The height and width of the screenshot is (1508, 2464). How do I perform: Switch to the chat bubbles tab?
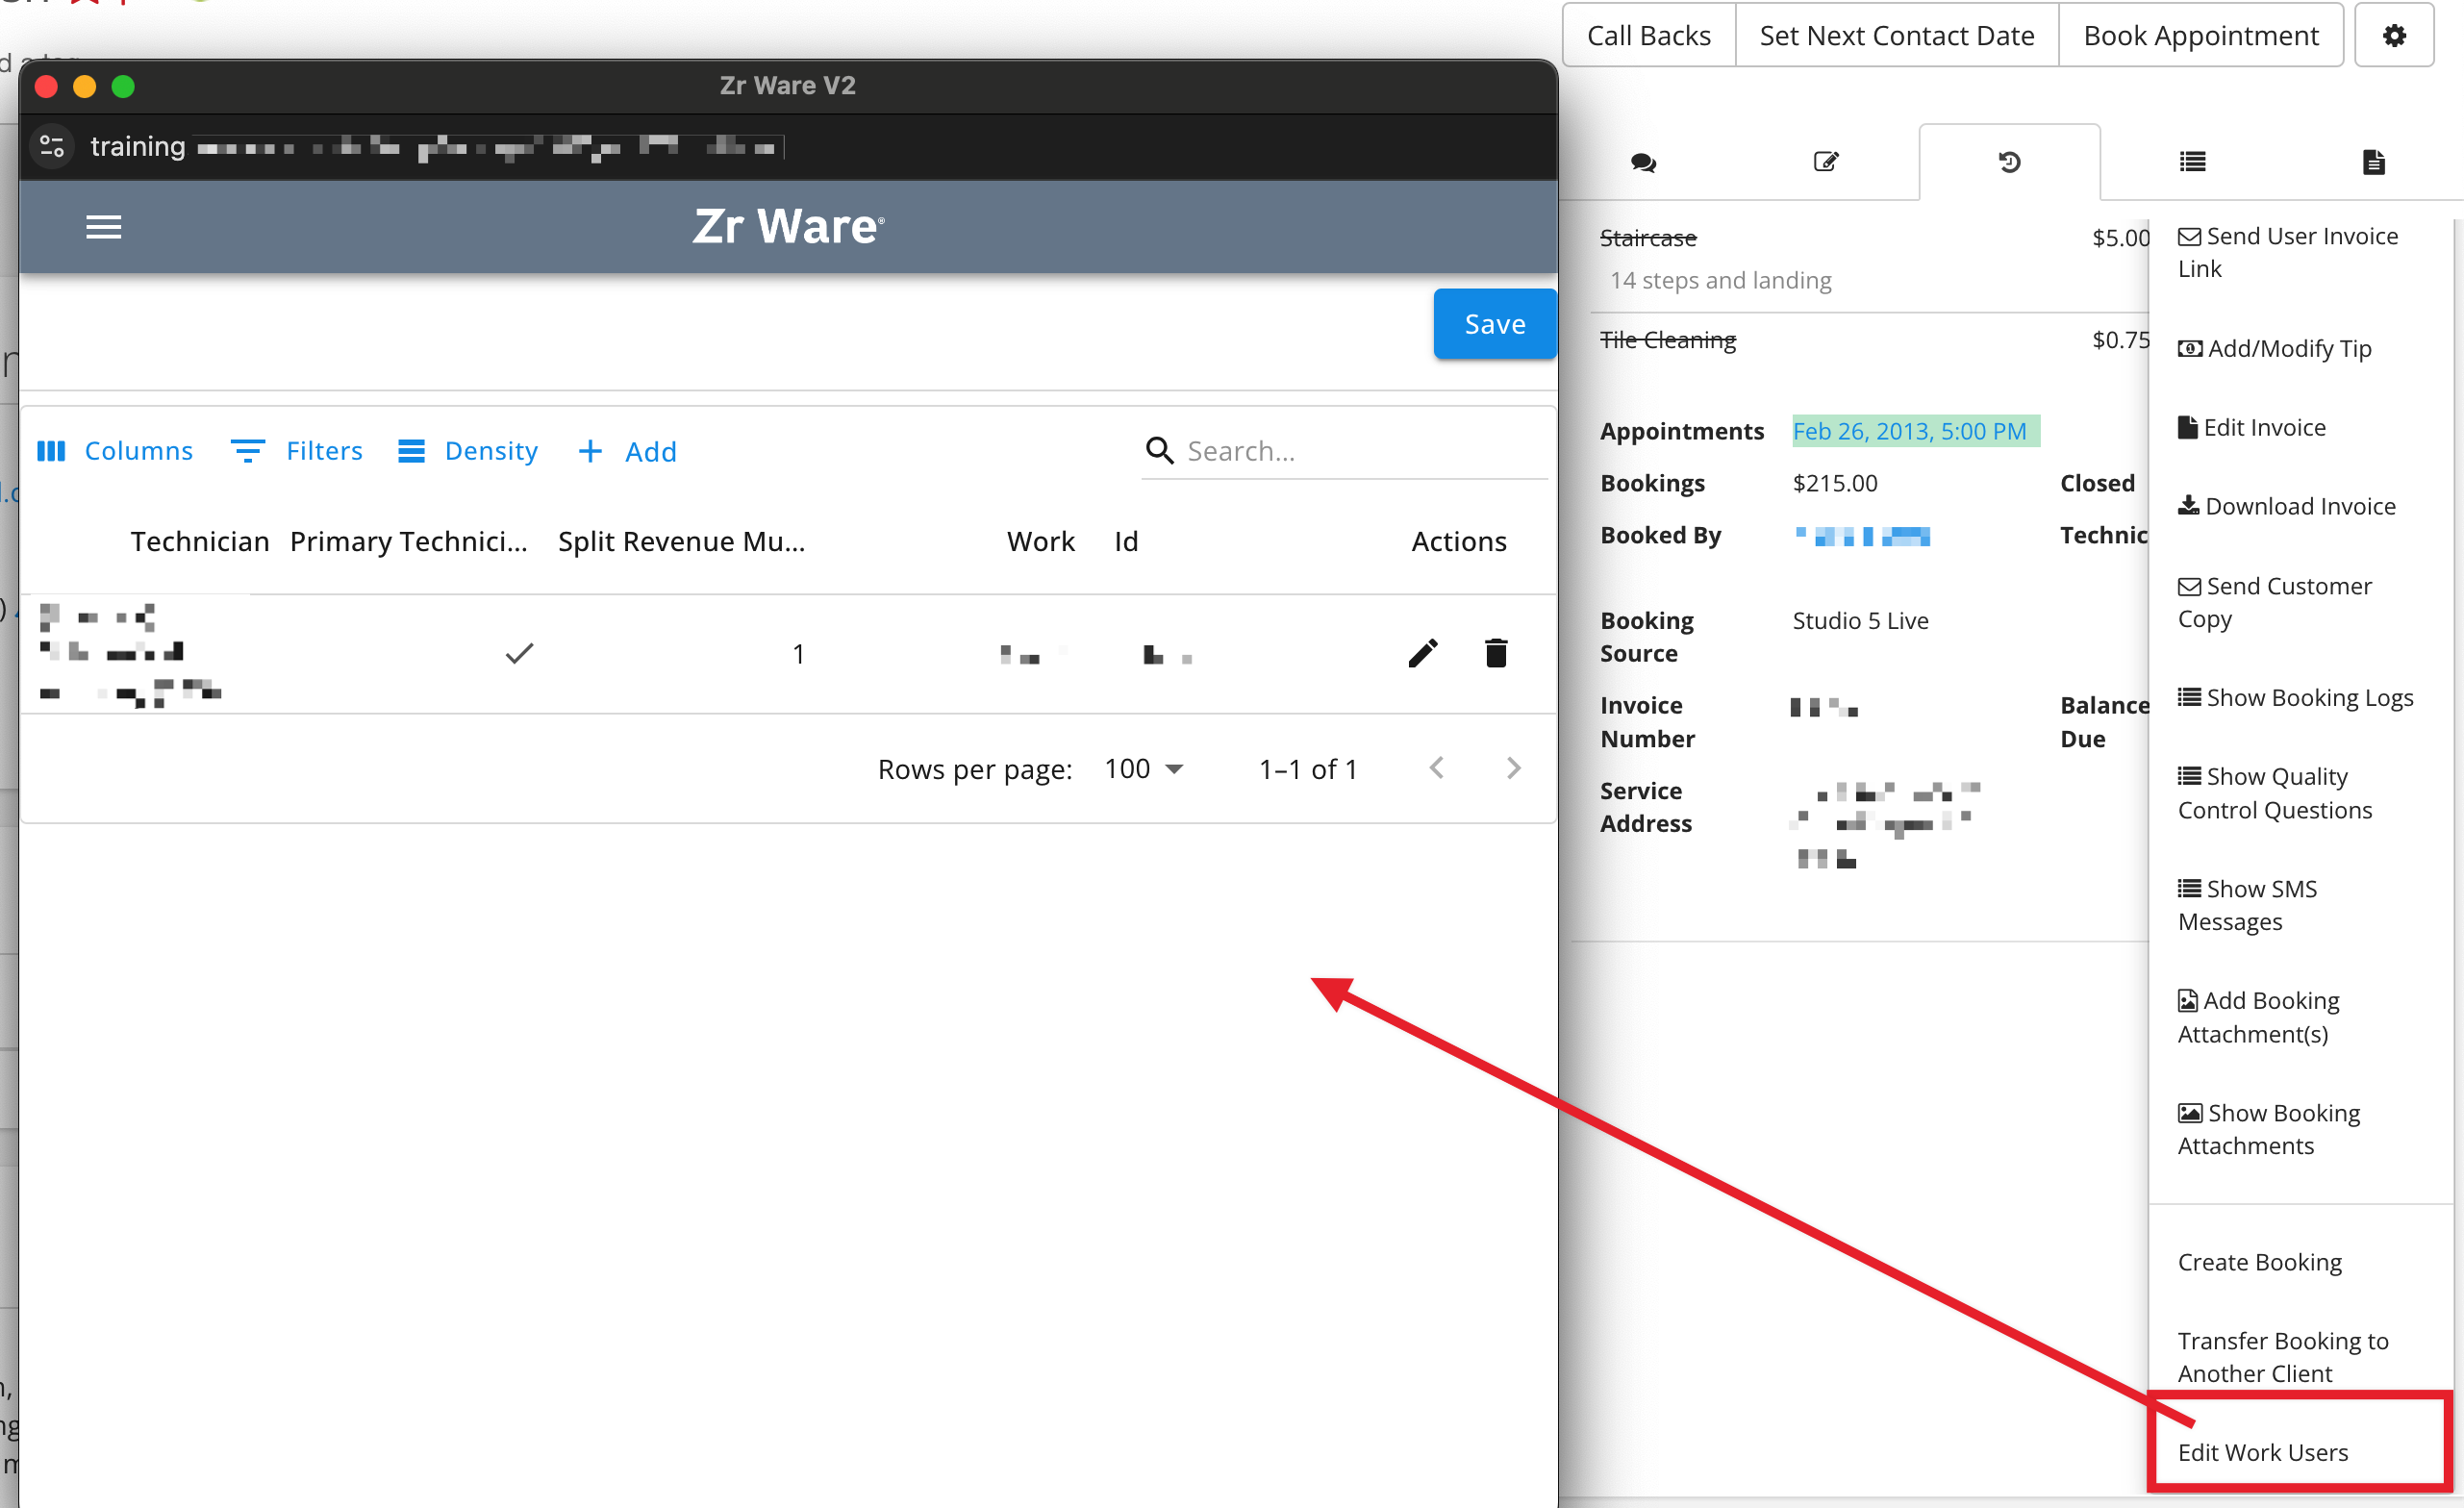click(x=1643, y=162)
